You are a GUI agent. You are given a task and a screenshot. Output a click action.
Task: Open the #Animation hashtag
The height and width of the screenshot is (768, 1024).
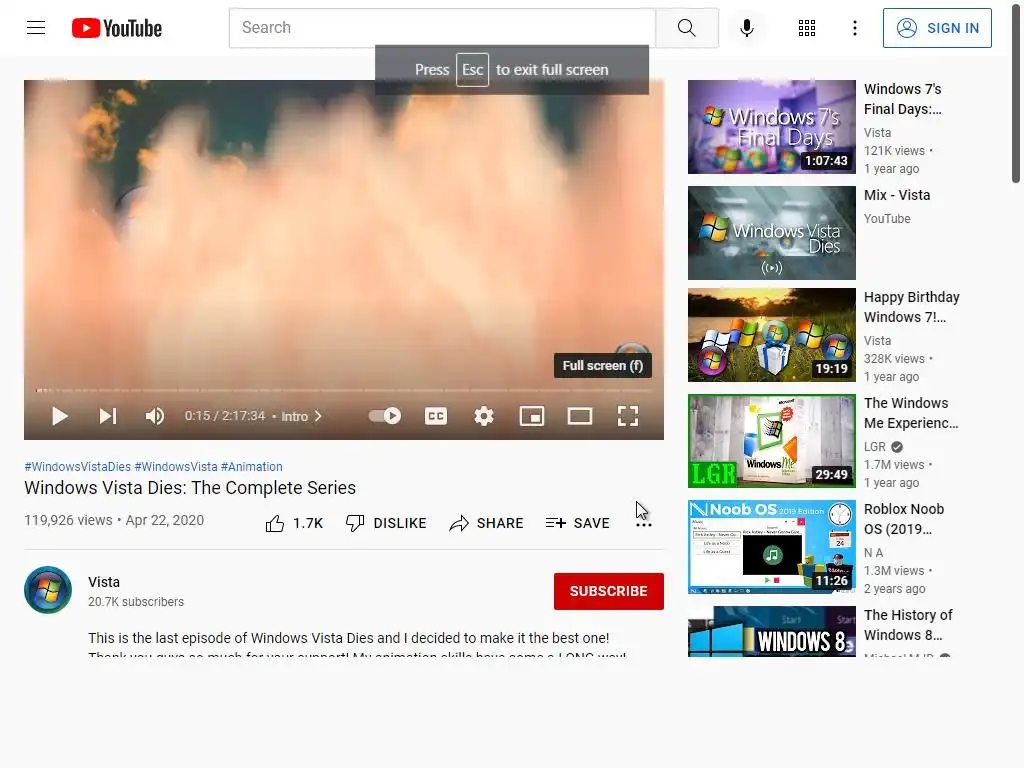[x=251, y=467]
